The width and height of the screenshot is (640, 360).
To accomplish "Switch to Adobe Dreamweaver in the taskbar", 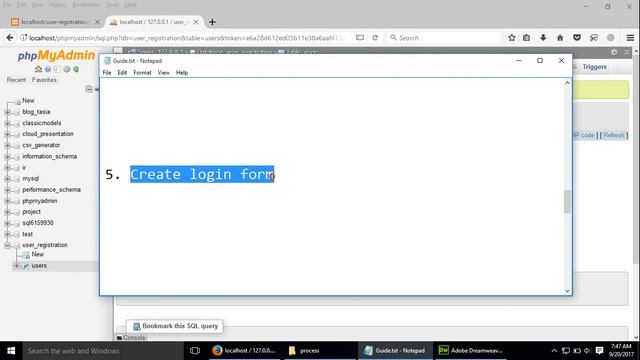I will click(x=471, y=351).
